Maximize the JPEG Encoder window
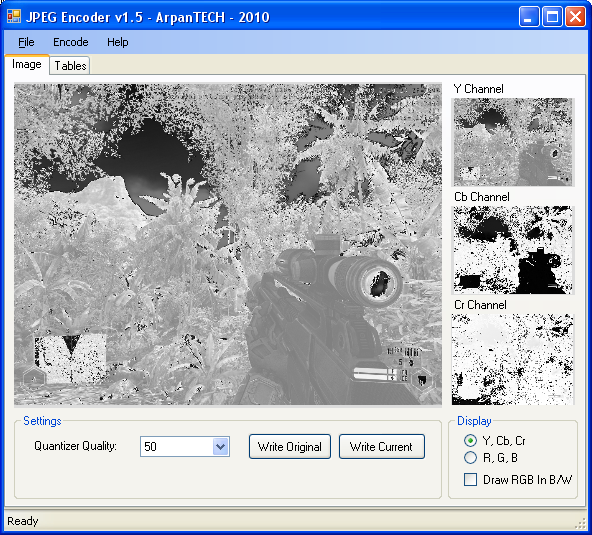The image size is (592, 535). 552,17
